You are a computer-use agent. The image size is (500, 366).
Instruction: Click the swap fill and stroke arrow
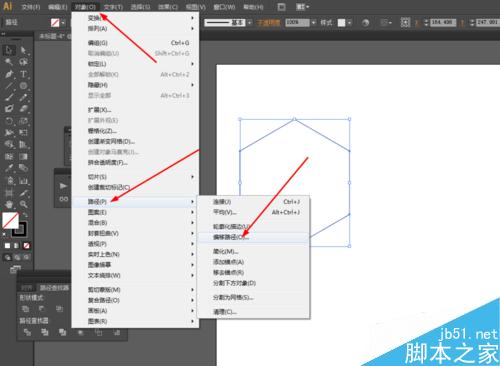click(x=25, y=216)
